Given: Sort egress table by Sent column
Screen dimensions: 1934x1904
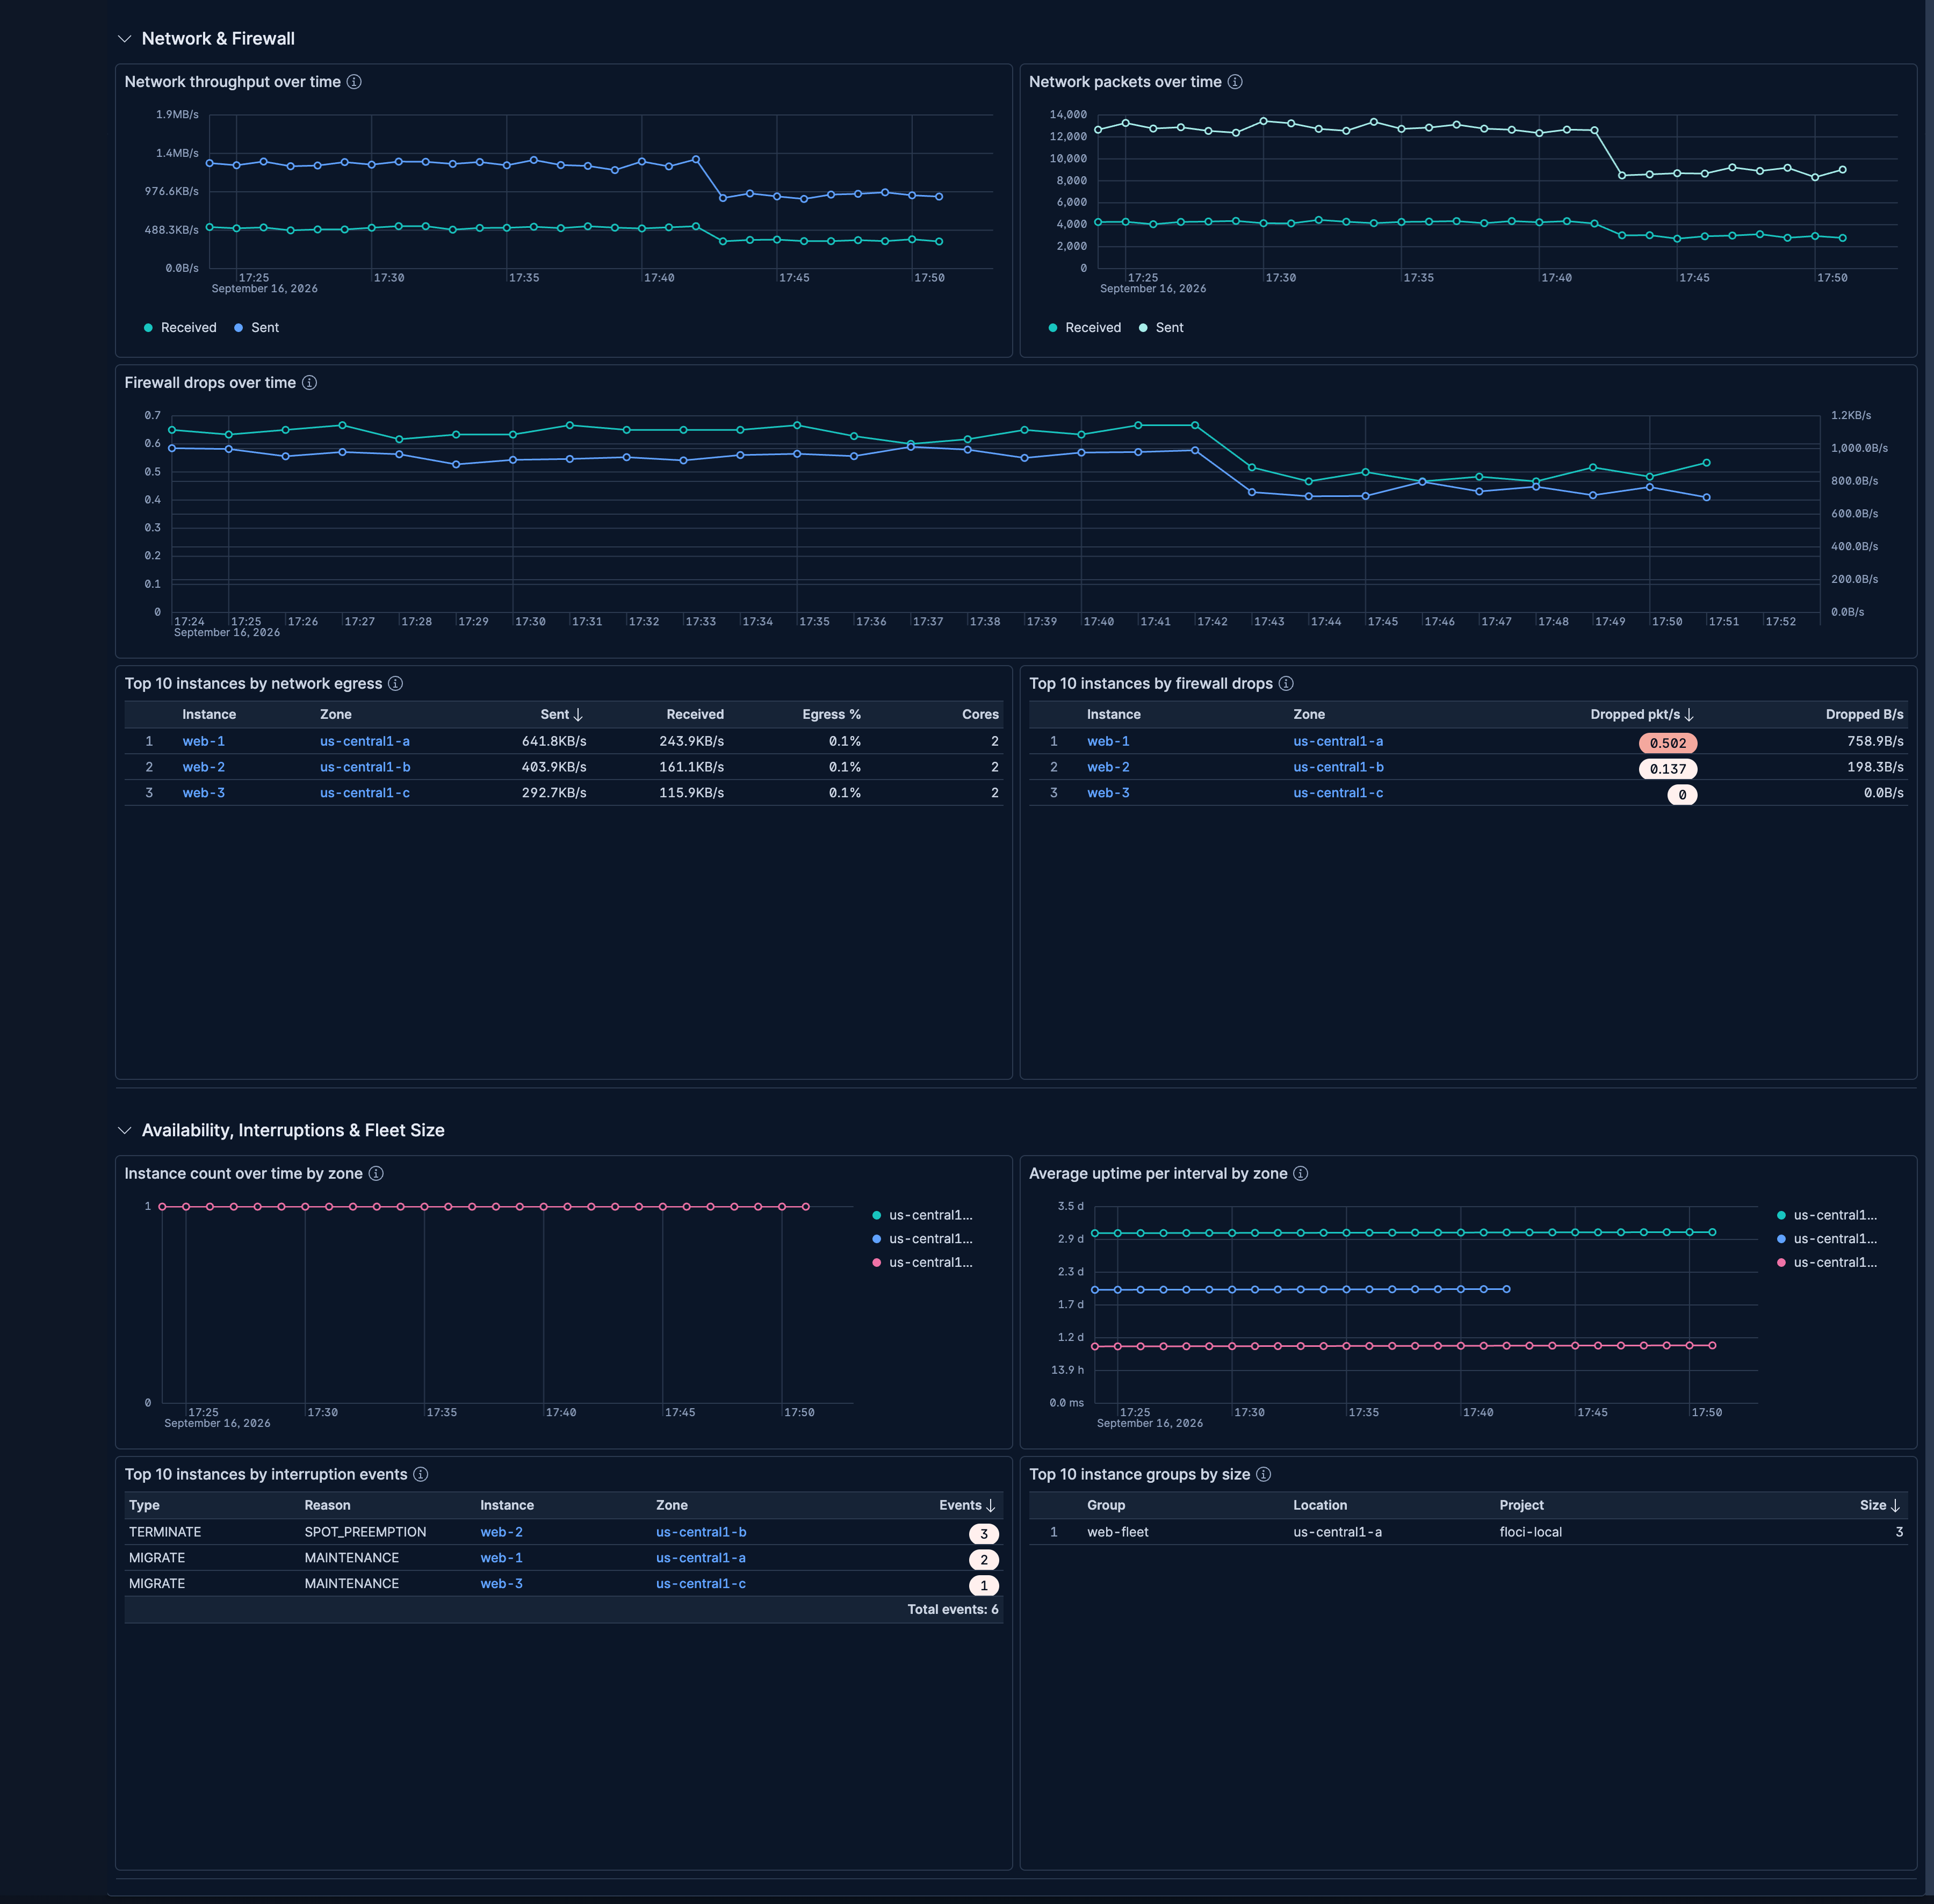Looking at the screenshot, I should [x=561, y=715].
